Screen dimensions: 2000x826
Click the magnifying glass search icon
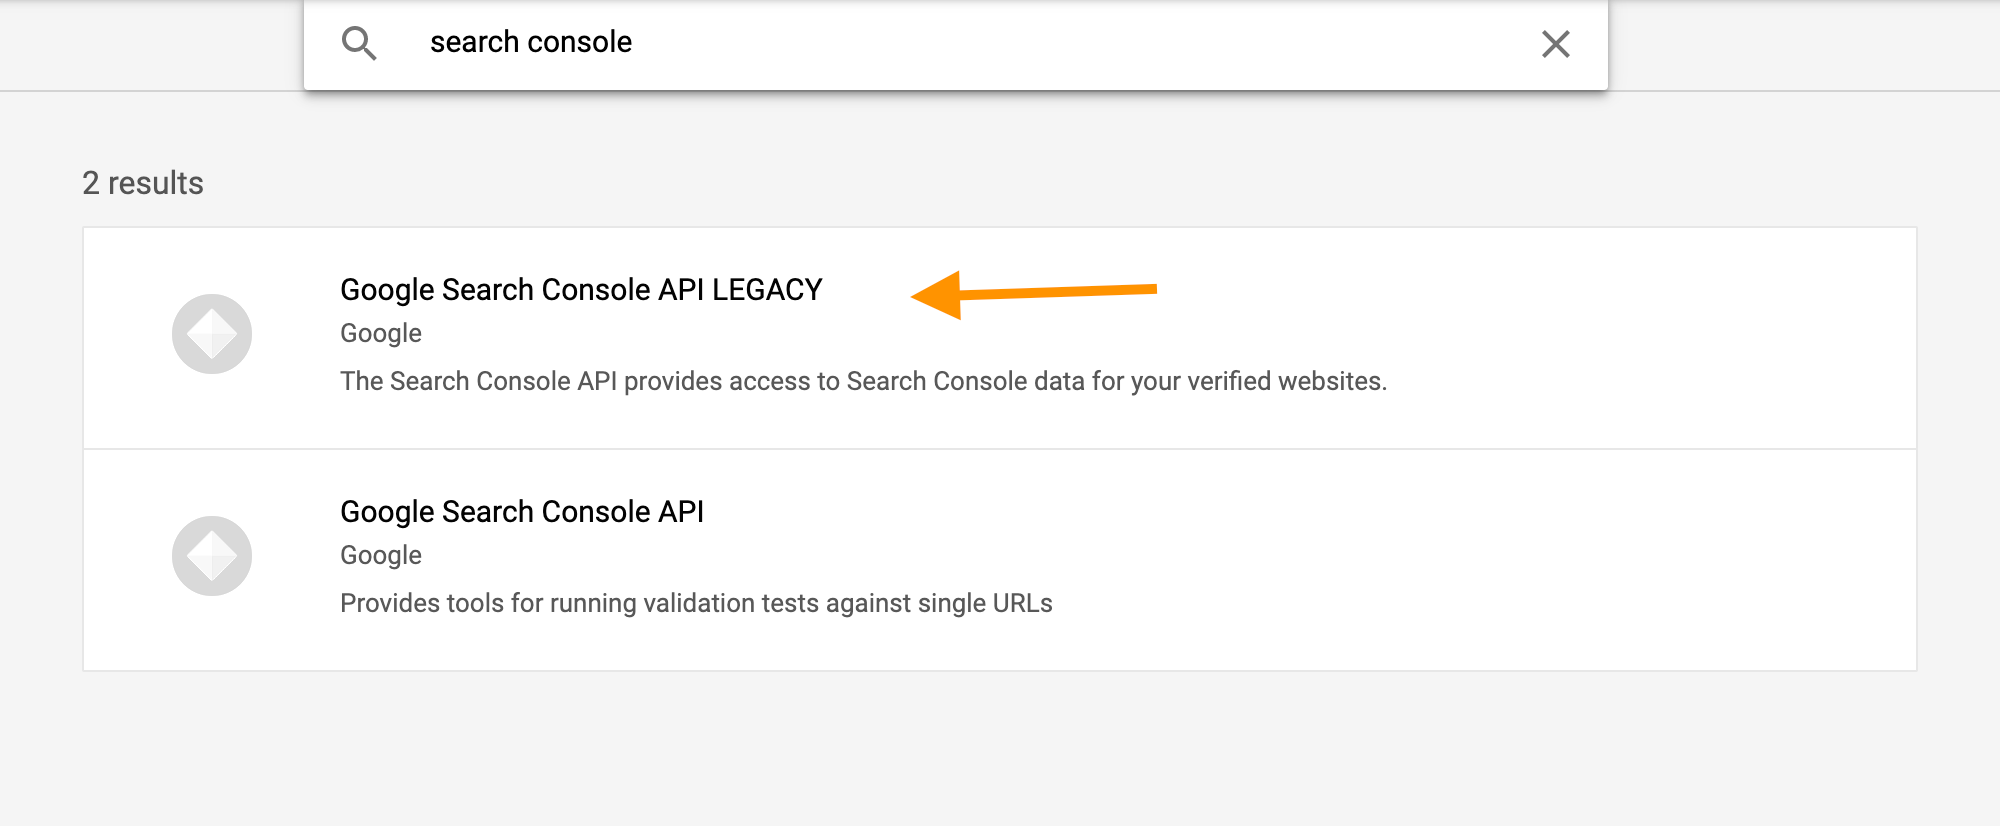358,43
